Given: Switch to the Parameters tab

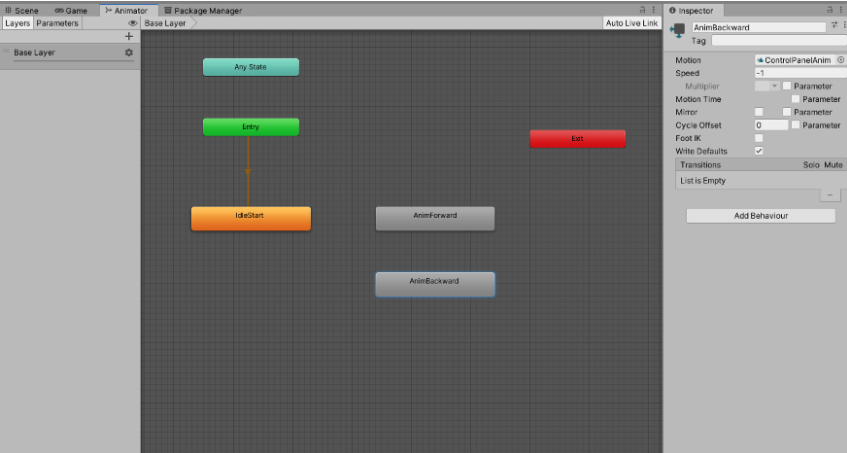Looking at the screenshot, I should tap(57, 23).
